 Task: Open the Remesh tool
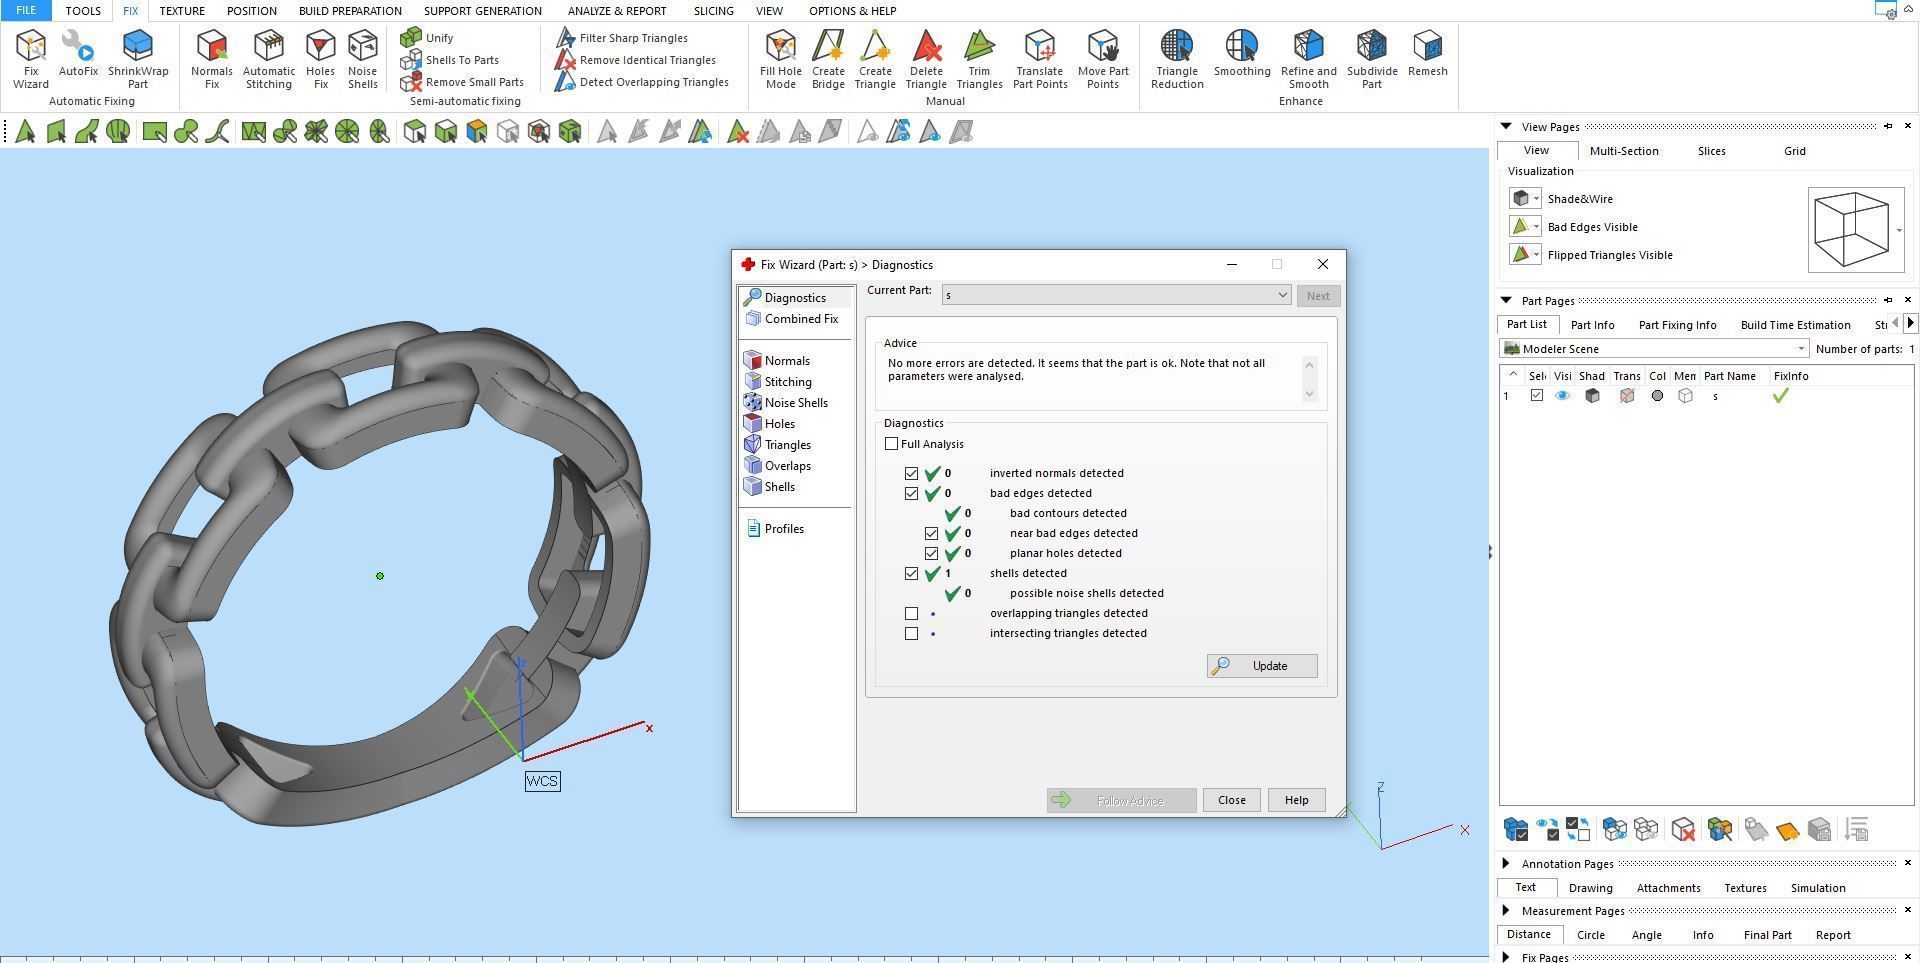[x=1428, y=54]
